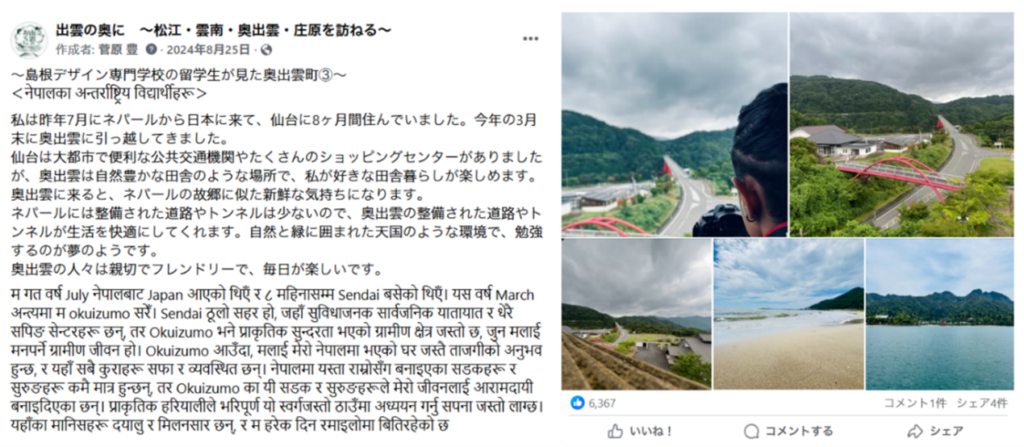The image size is (1024, 447).
Task: Click the speech bubble comment icon
Action: click(x=752, y=431)
